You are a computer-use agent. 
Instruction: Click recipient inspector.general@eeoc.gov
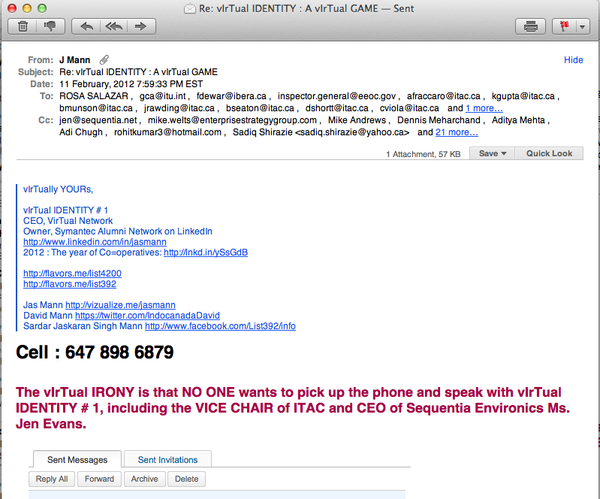pyautogui.click(x=336, y=96)
